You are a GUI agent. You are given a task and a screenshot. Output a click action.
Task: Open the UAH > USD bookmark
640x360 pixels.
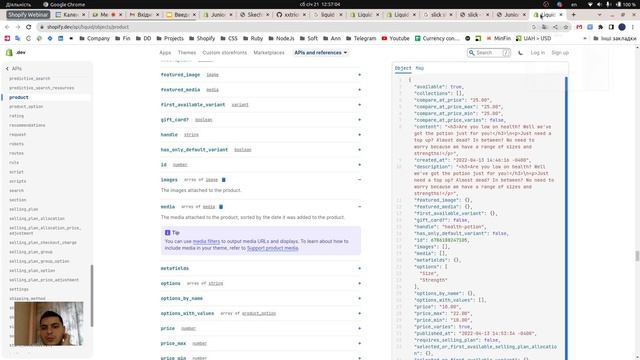coord(533,38)
